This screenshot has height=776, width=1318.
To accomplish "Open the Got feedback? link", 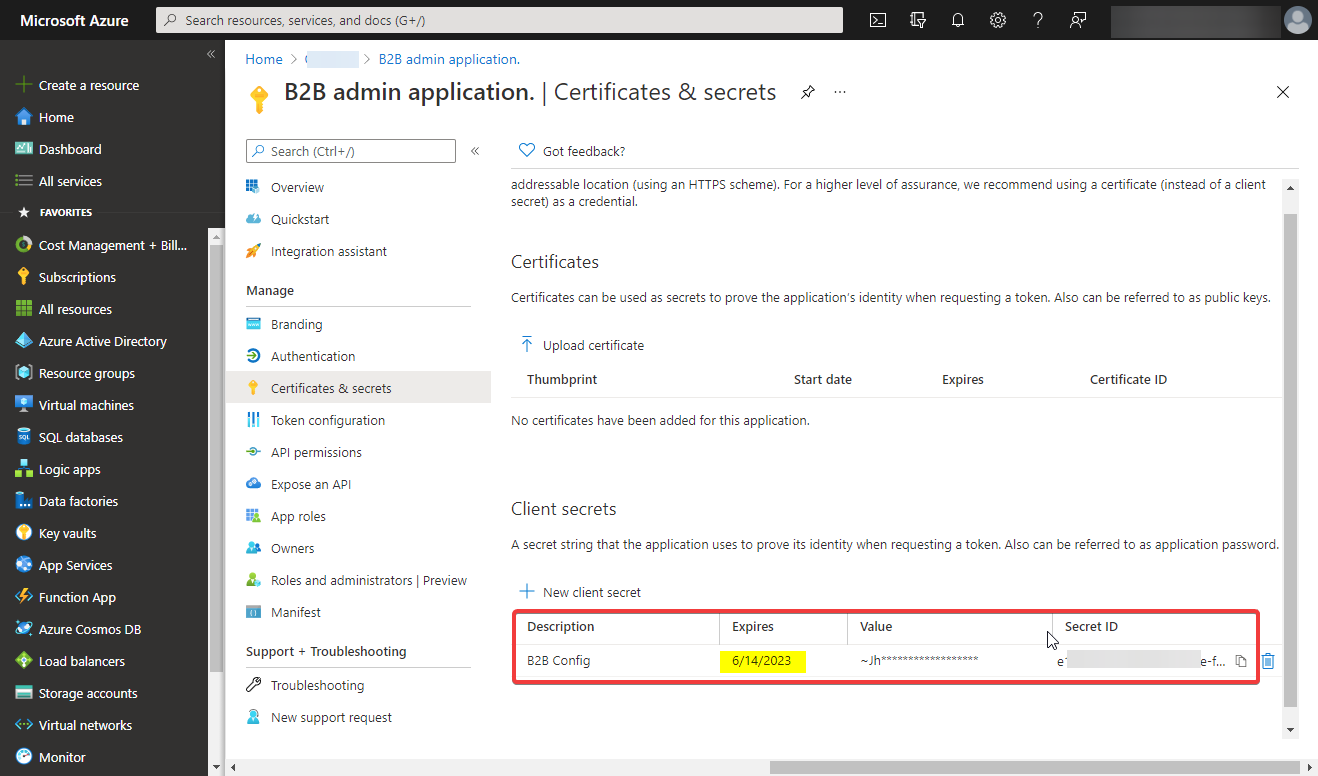I will [571, 150].
